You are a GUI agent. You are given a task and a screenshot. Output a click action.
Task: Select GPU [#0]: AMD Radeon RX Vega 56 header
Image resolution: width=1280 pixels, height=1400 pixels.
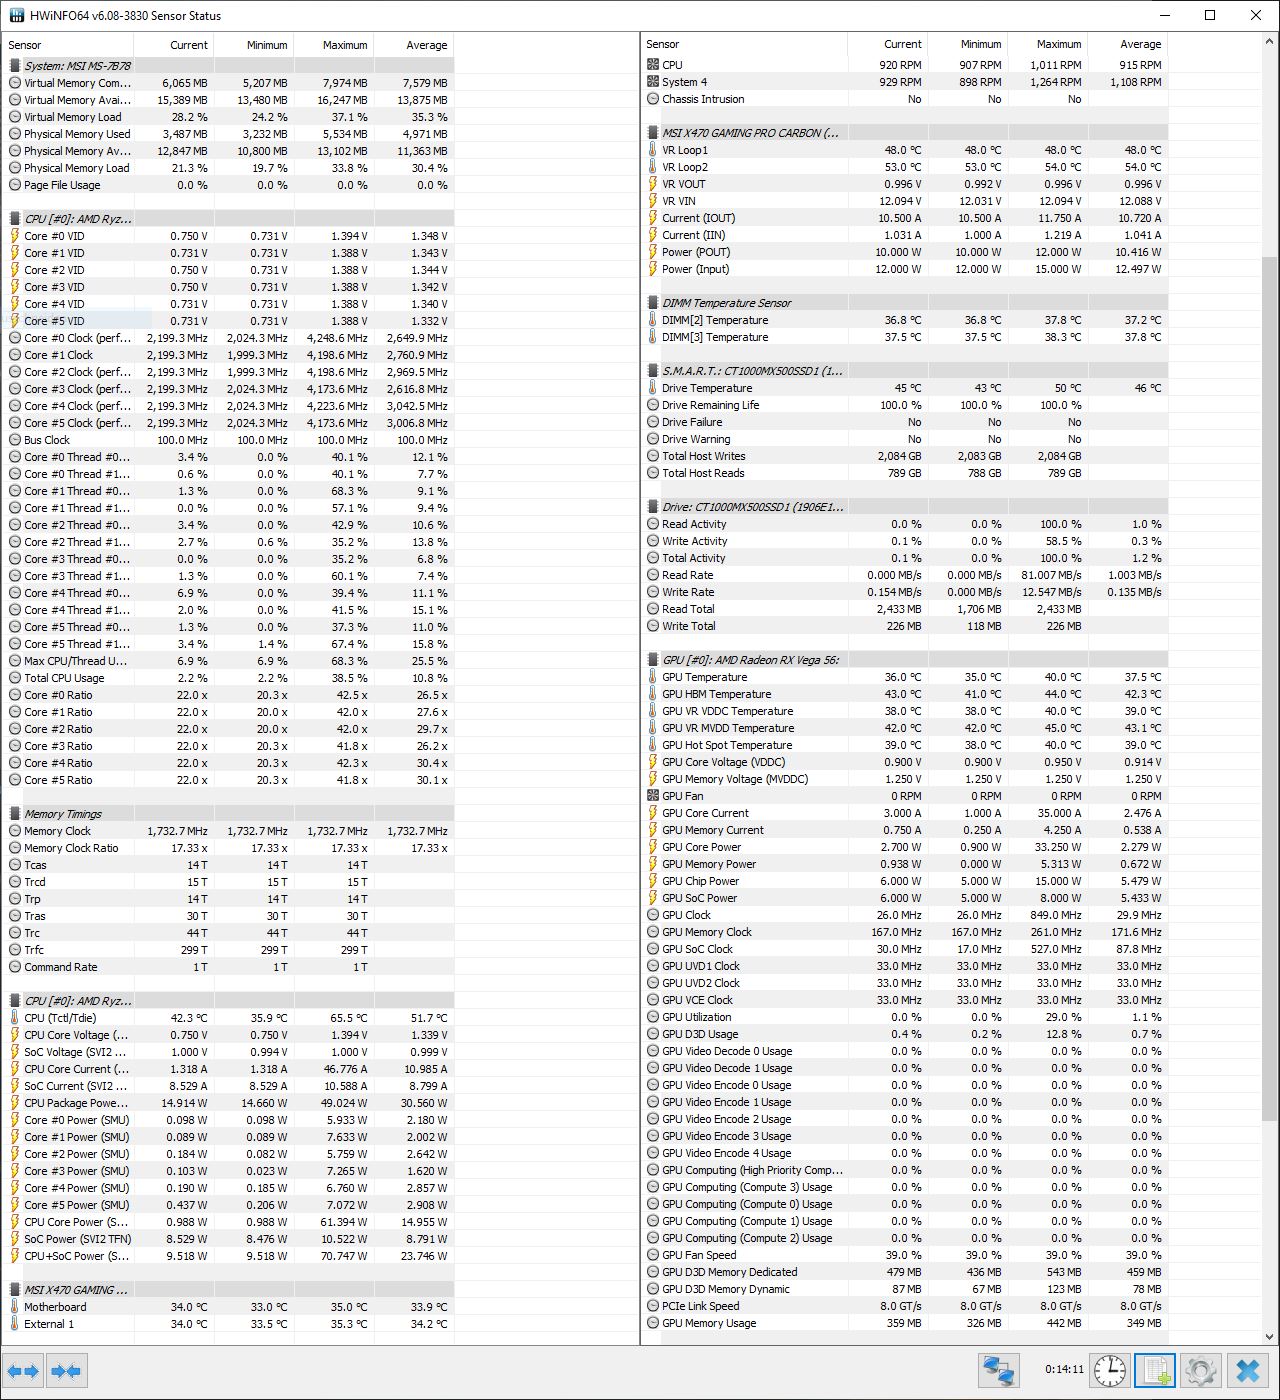click(x=906, y=660)
